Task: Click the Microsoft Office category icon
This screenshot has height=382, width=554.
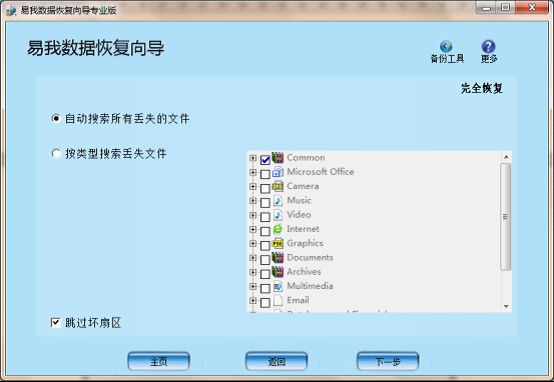Action: 278,172
